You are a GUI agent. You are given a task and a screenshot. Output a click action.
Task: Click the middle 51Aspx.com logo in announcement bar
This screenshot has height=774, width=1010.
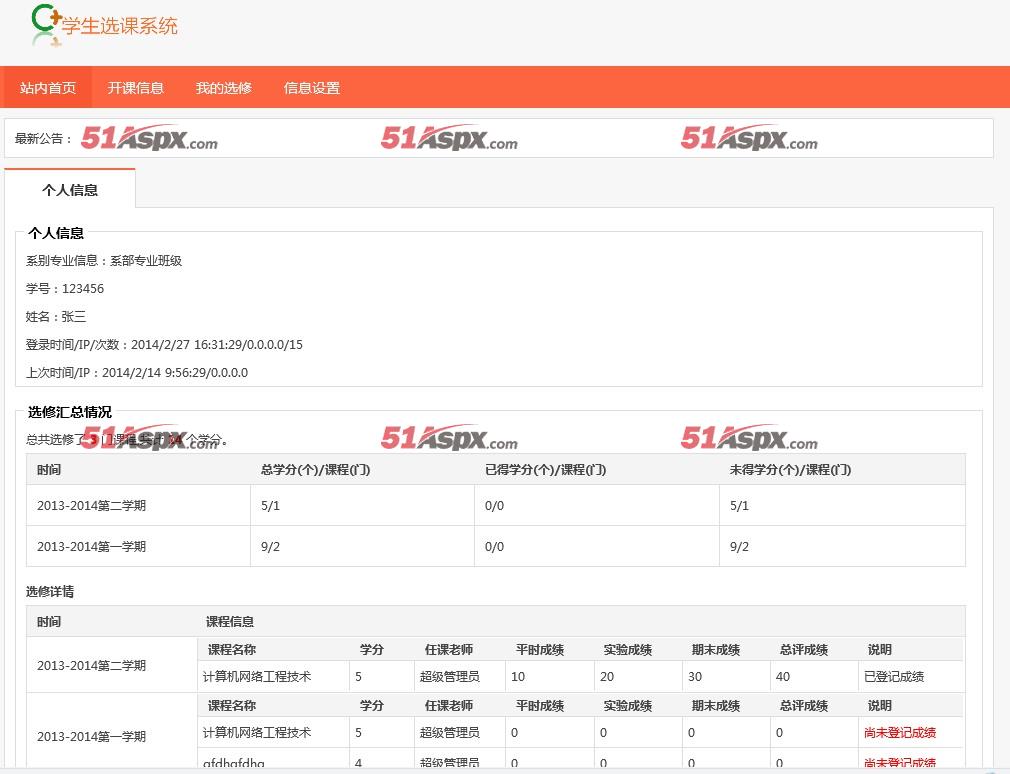[x=449, y=138]
